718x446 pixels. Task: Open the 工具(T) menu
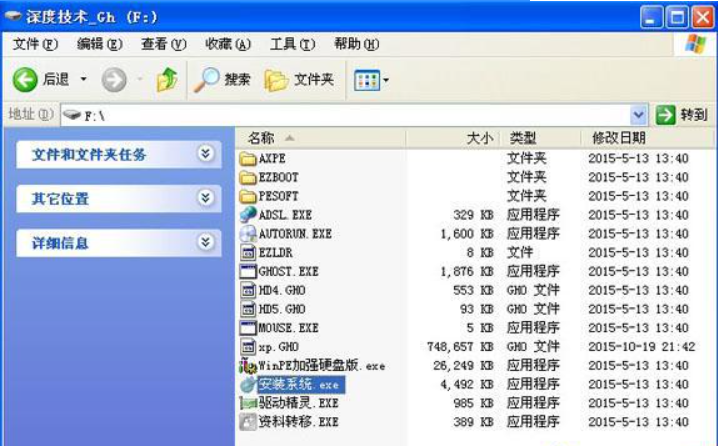tap(292, 44)
